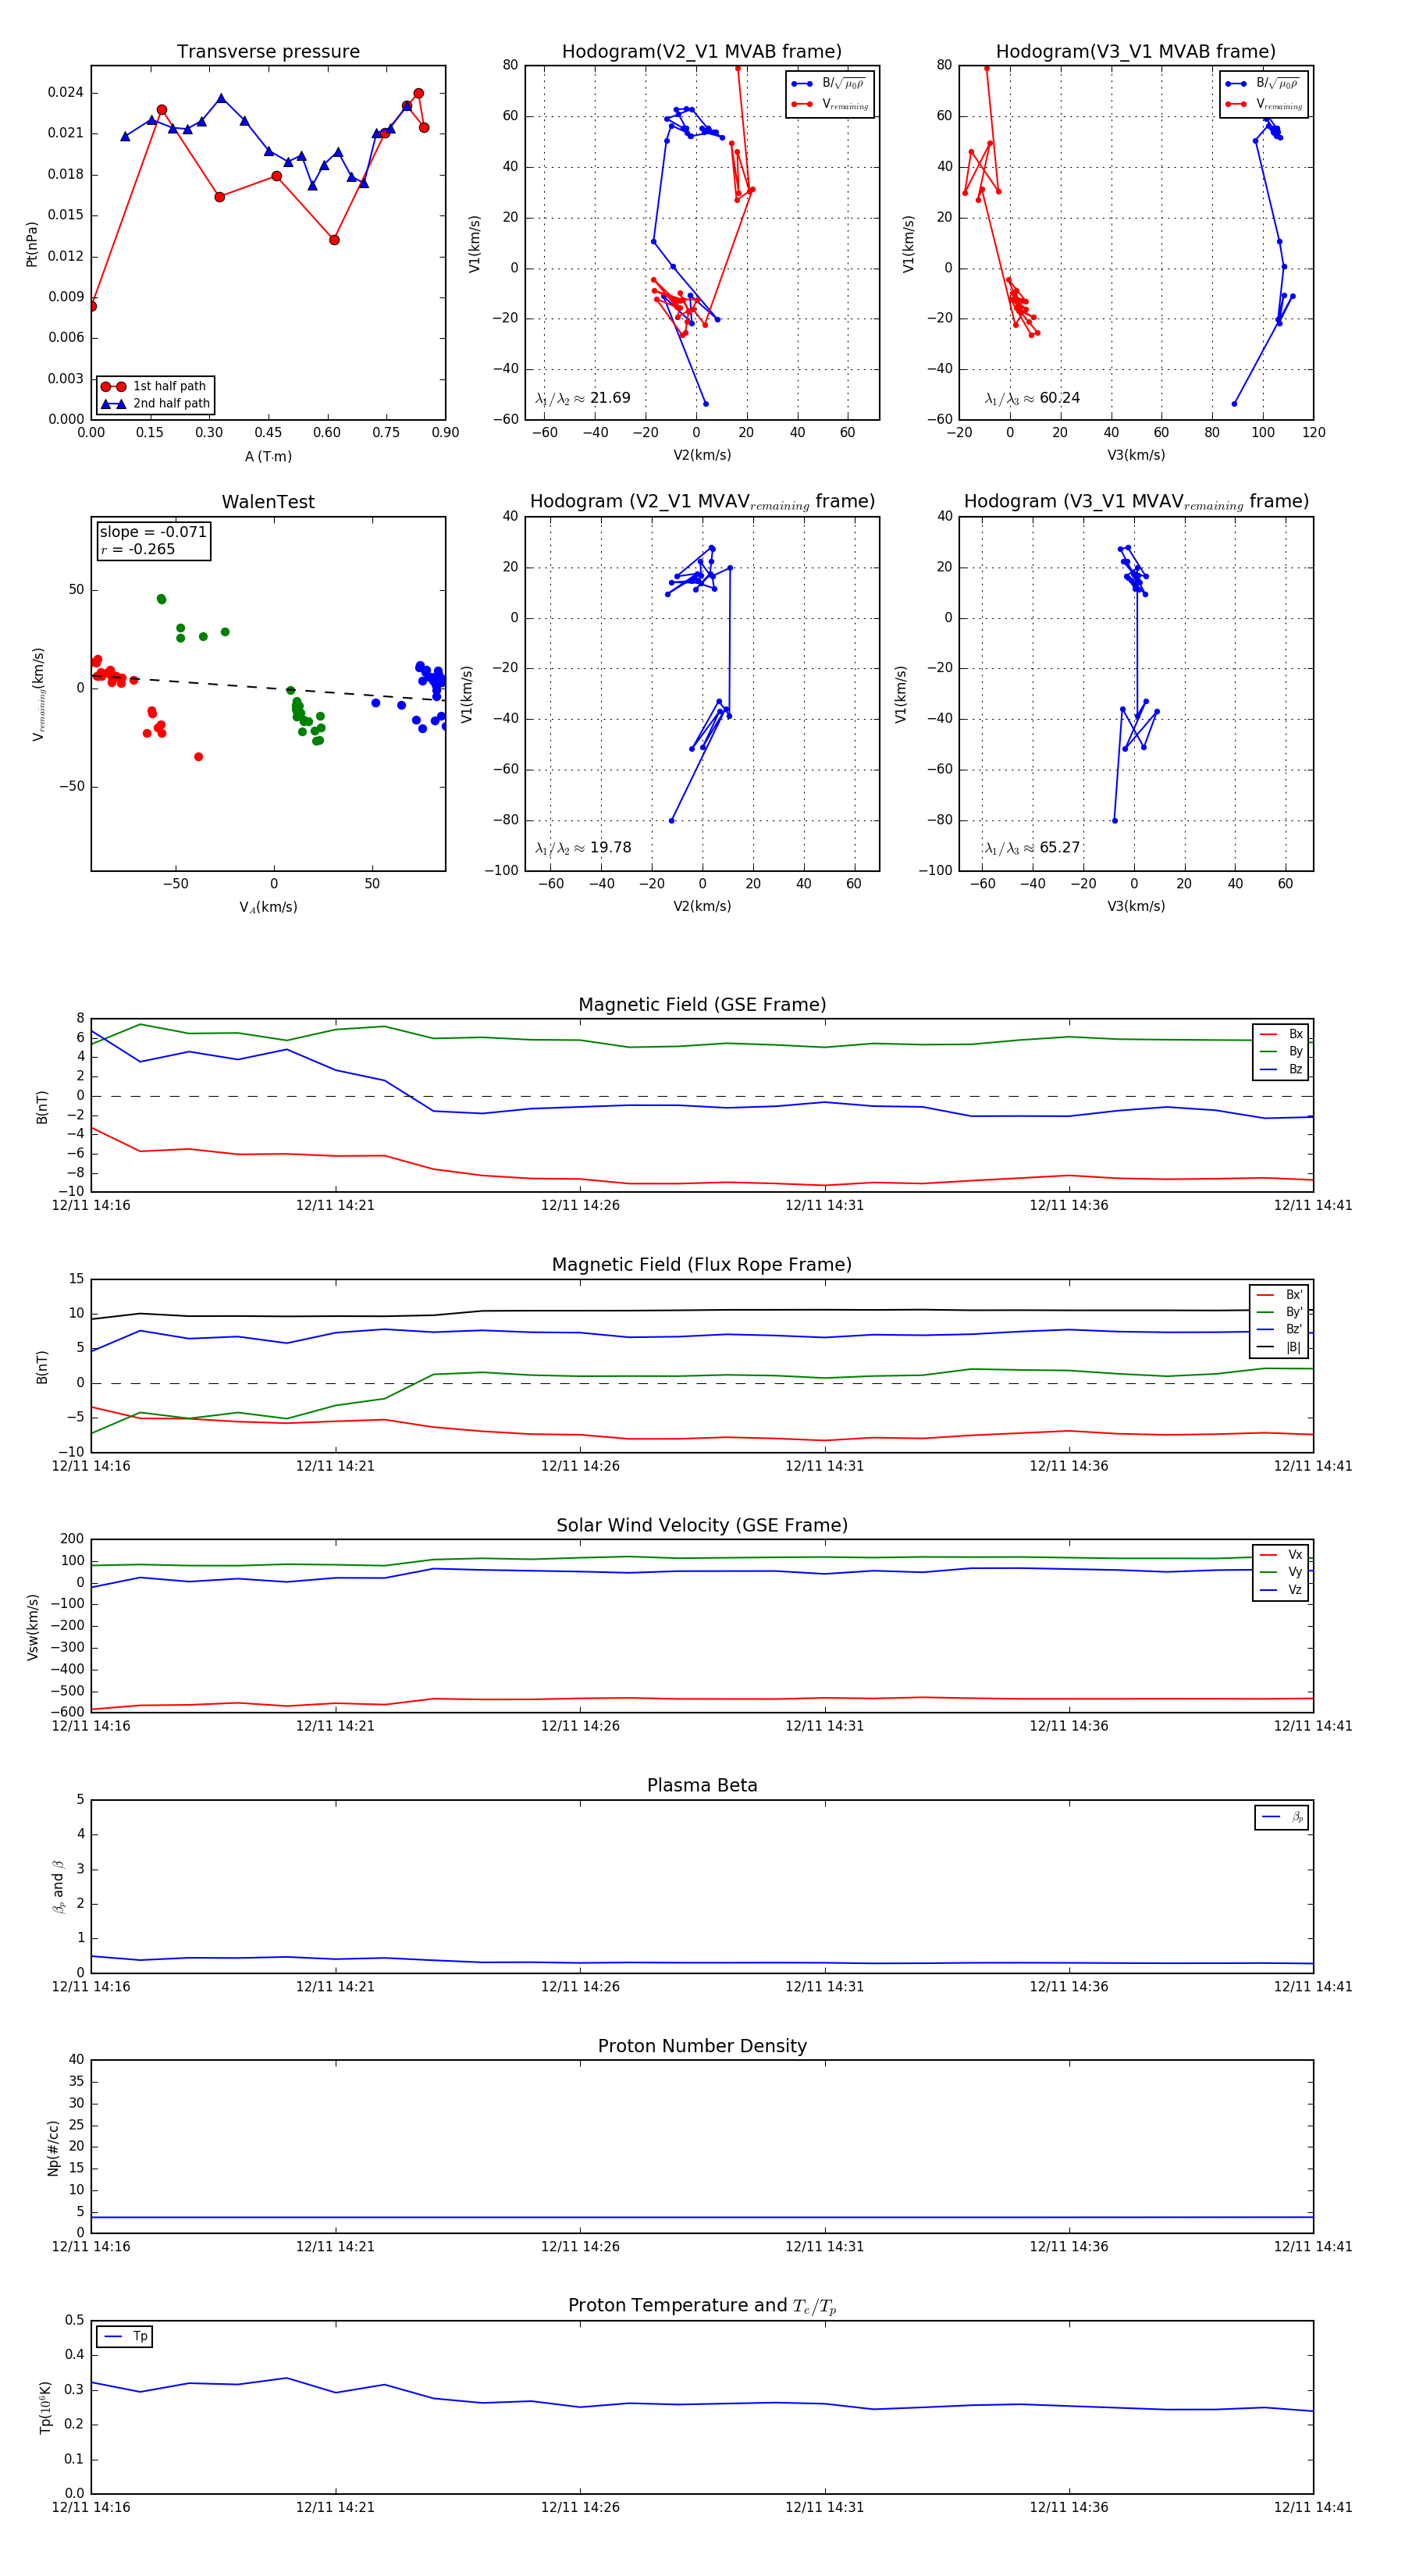Click the λ1/λ2 ≈ 21.69 eigenvalue ratio

pyautogui.click(x=582, y=398)
